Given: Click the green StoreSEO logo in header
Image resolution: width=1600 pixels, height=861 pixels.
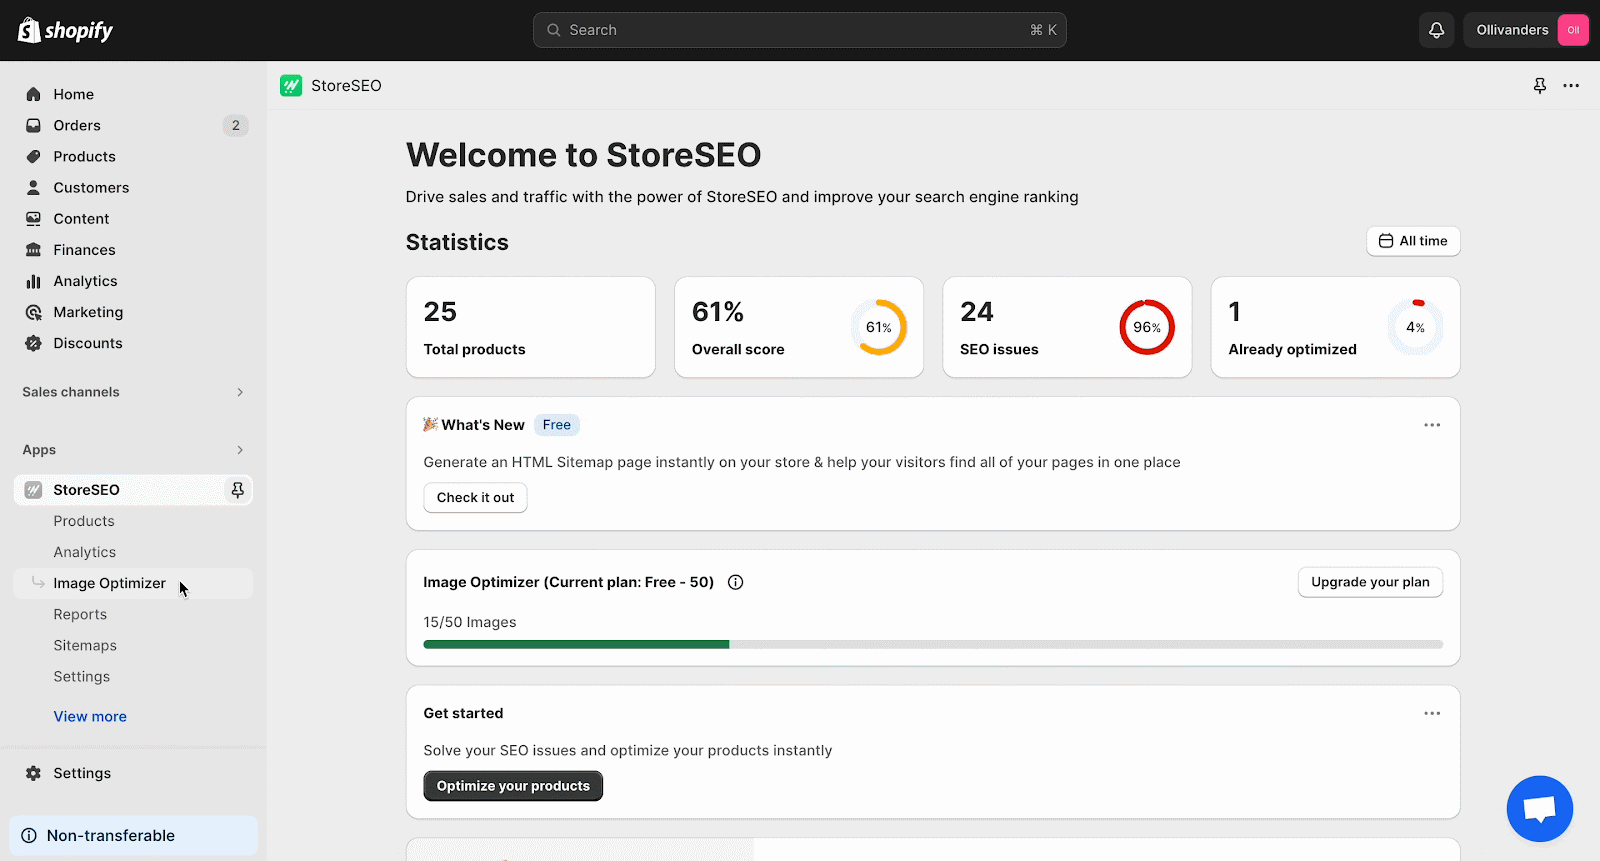Looking at the screenshot, I should click(291, 86).
